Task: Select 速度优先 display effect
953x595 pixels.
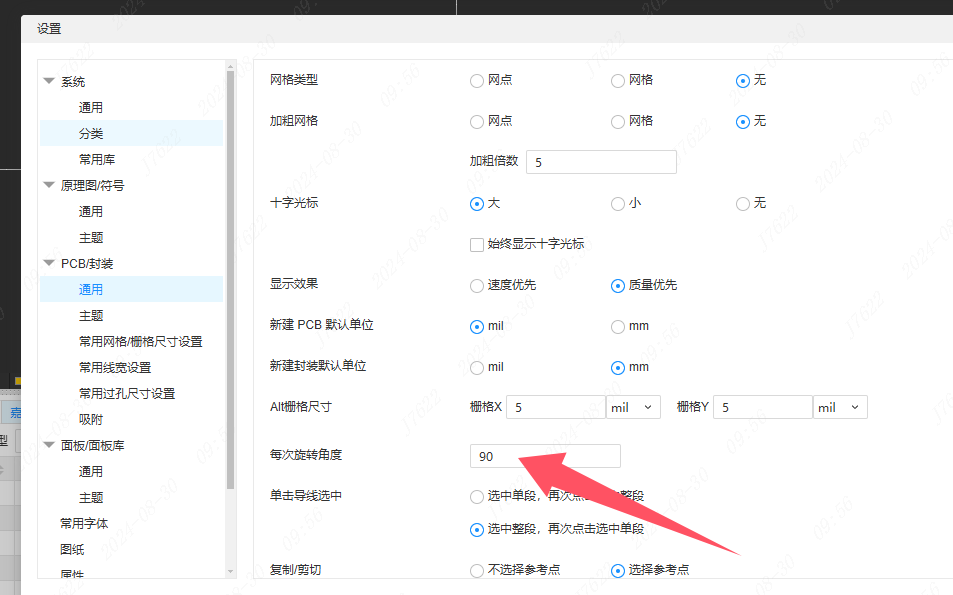Action: click(x=477, y=286)
